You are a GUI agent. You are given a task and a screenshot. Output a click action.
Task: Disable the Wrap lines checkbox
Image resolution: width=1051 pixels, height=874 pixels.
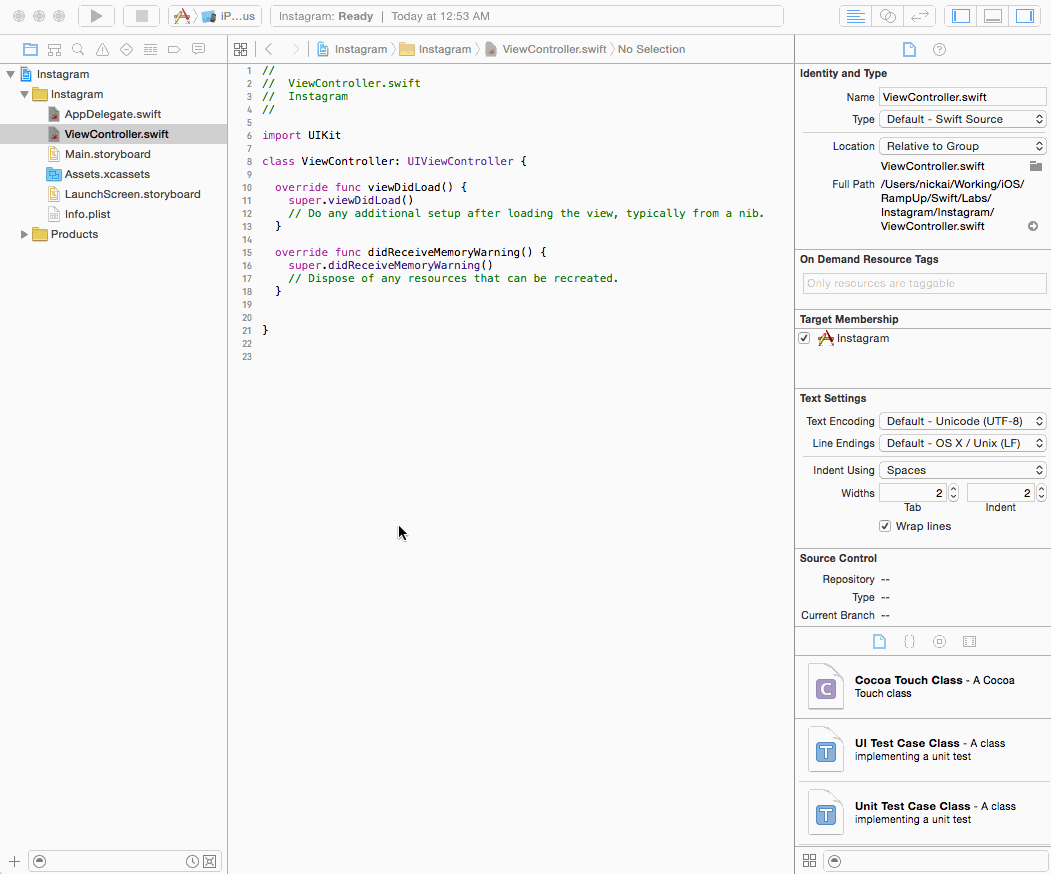click(x=885, y=526)
